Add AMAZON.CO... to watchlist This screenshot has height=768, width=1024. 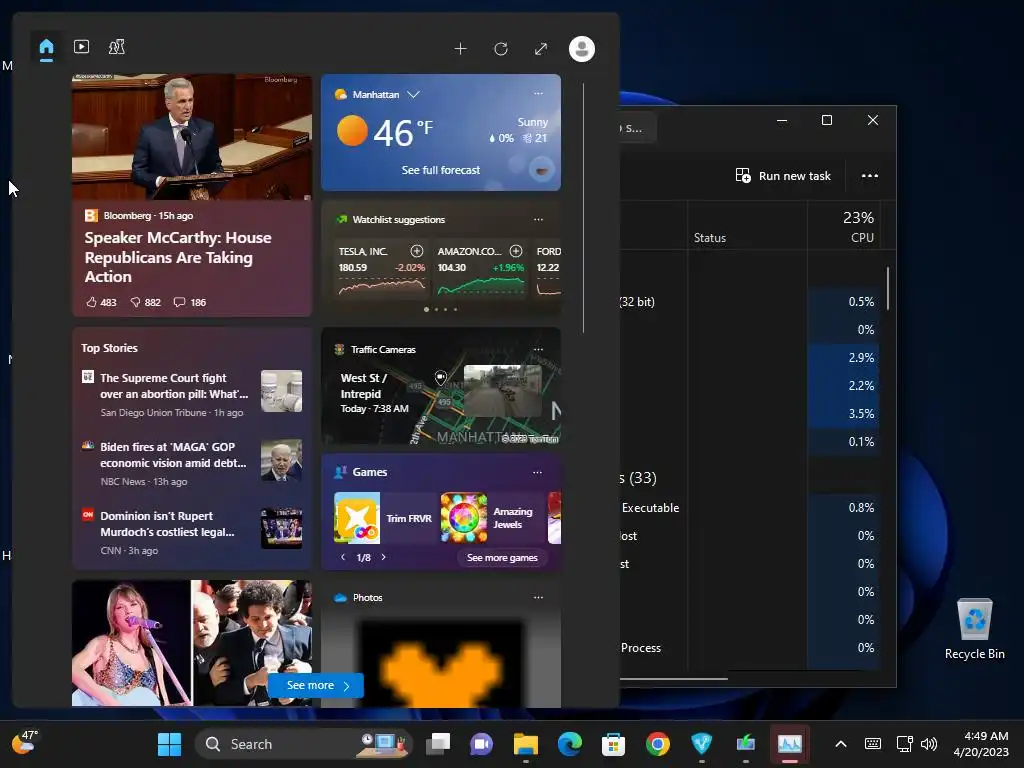click(x=516, y=251)
